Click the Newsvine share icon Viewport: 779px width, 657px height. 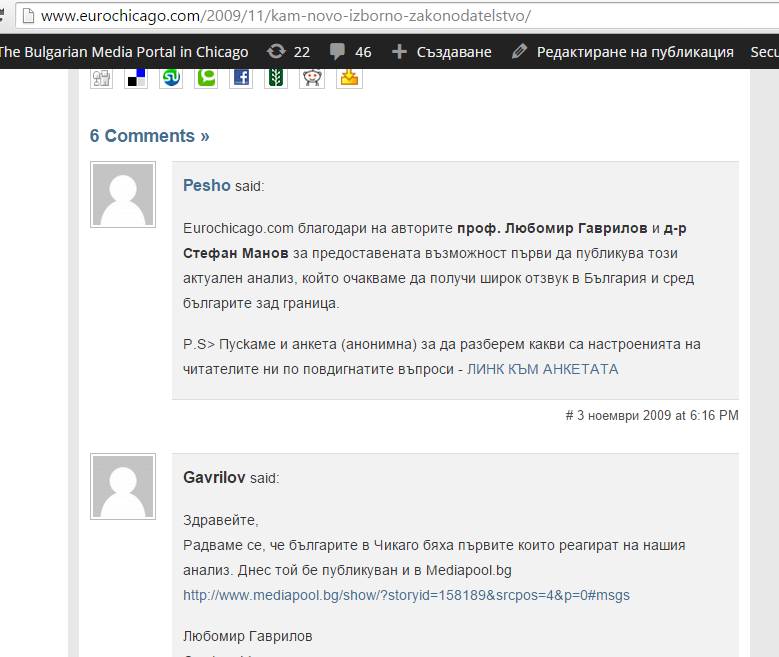coord(276,77)
